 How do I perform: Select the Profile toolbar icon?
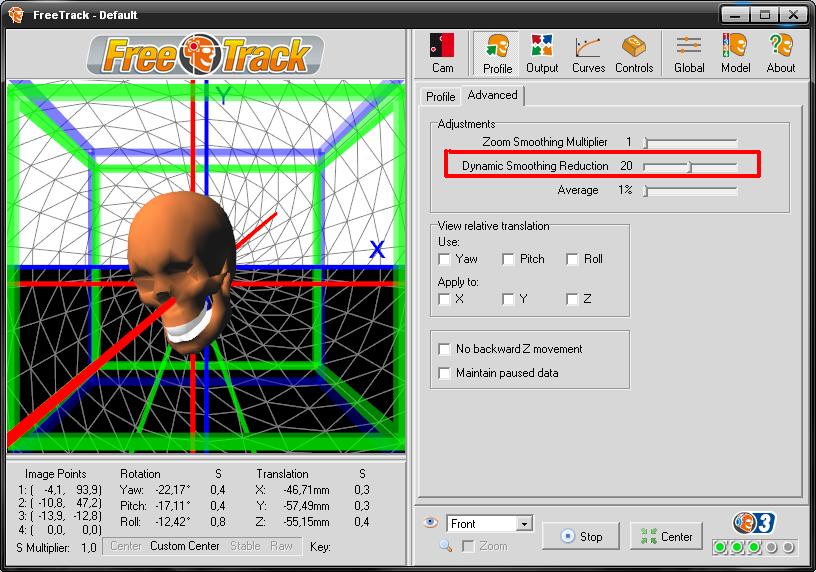(x=497, y=54)
